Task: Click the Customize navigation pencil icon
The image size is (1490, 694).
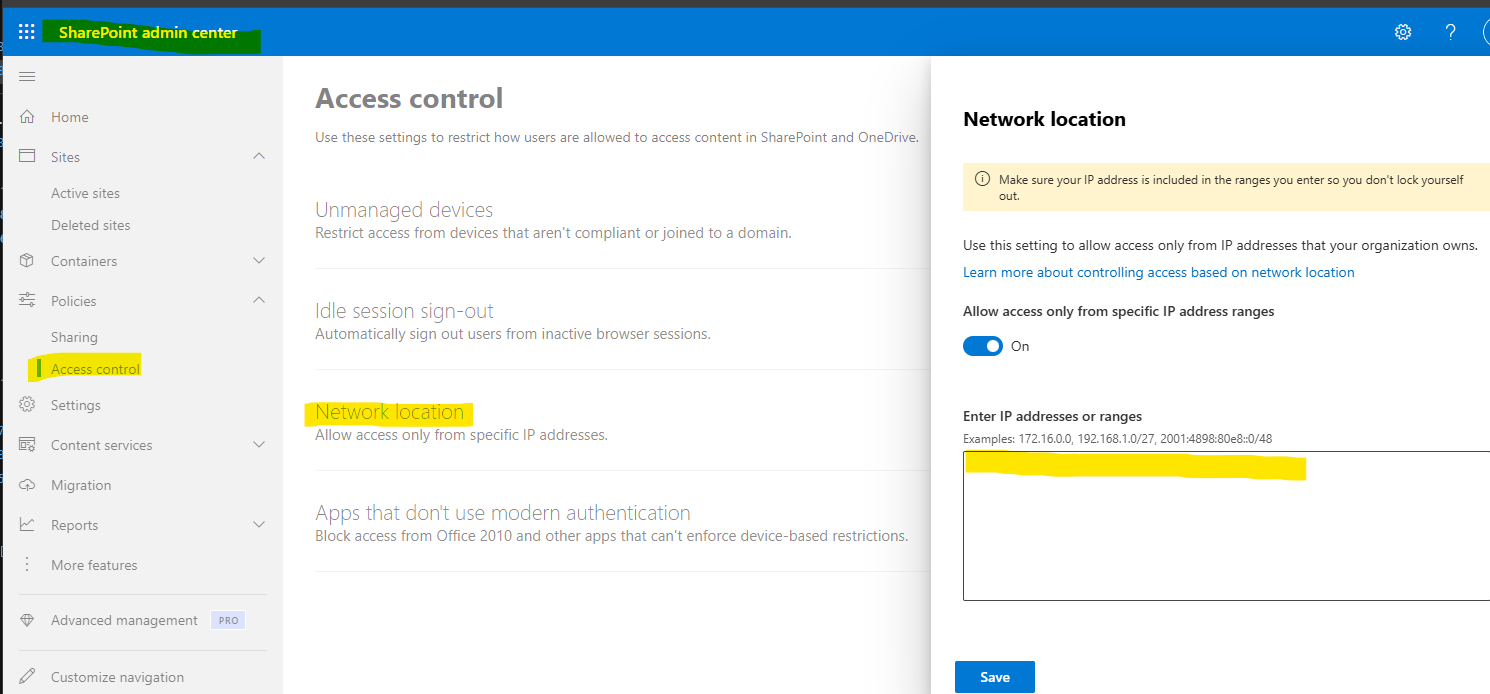Action: tap(27, 677)
